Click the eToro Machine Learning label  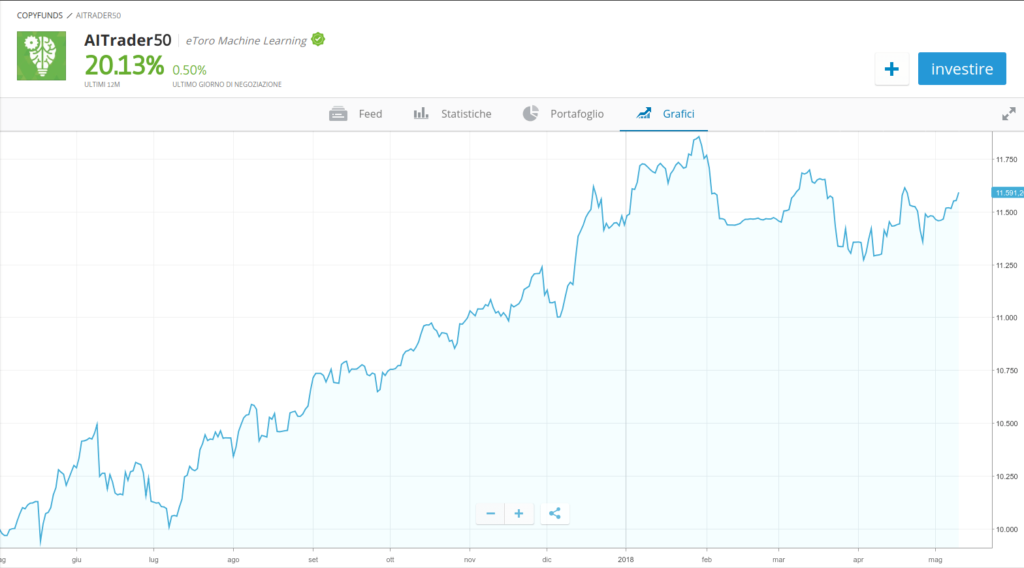click(x=246, y=40)
